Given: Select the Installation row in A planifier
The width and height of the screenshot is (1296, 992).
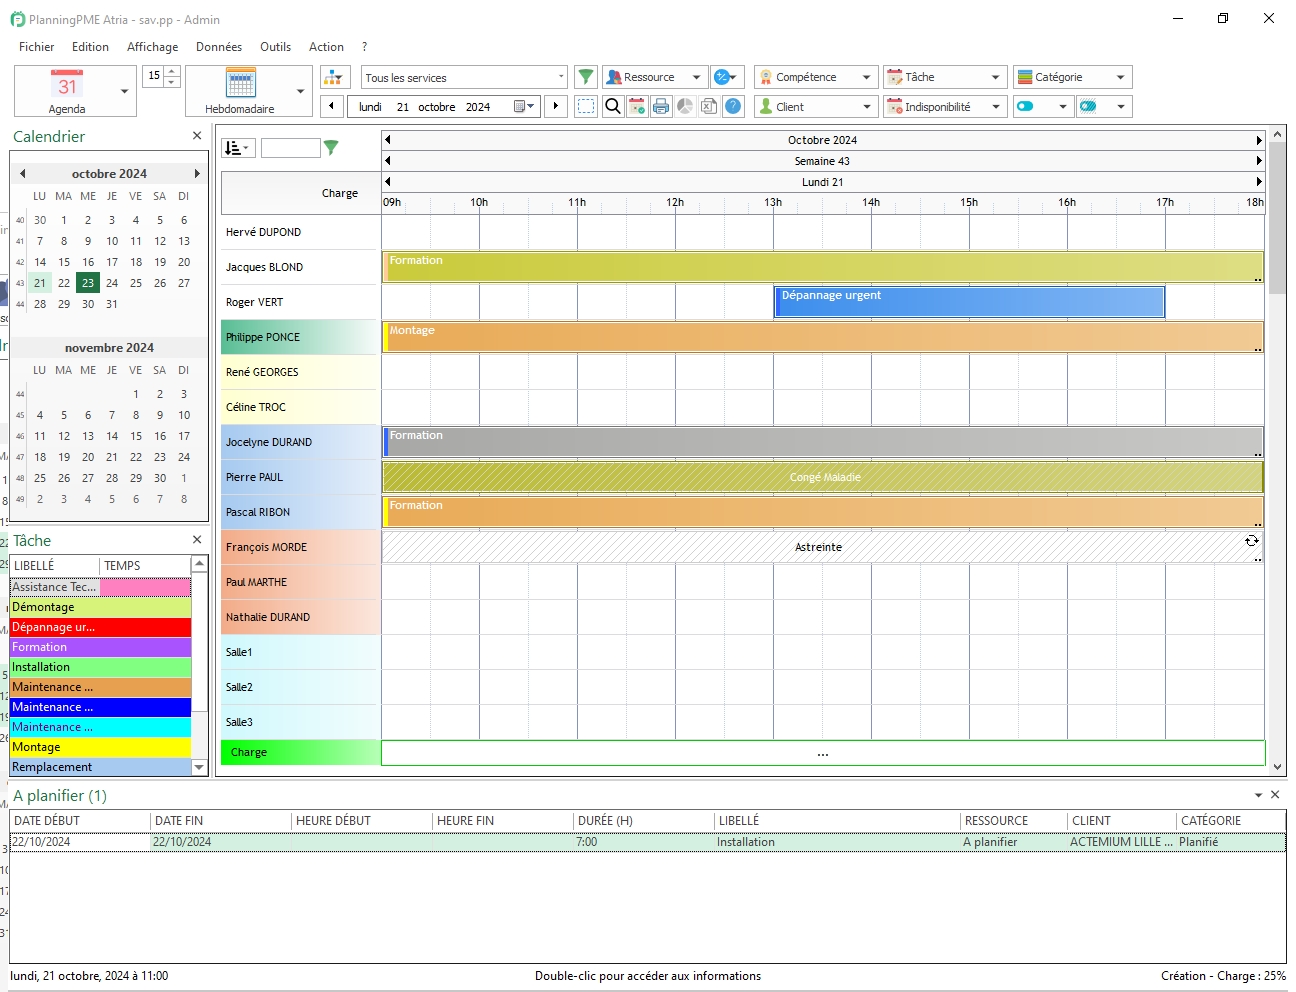Looking at the screenshot, I should [x=647, y=842].
